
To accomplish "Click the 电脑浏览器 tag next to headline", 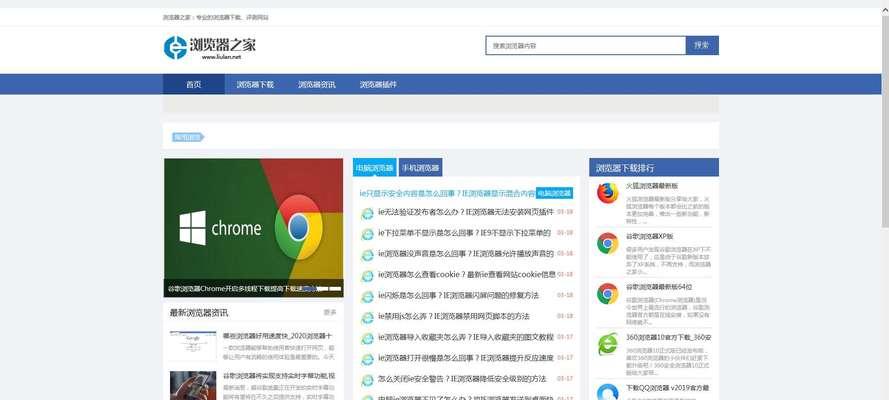I will [554, 193].
